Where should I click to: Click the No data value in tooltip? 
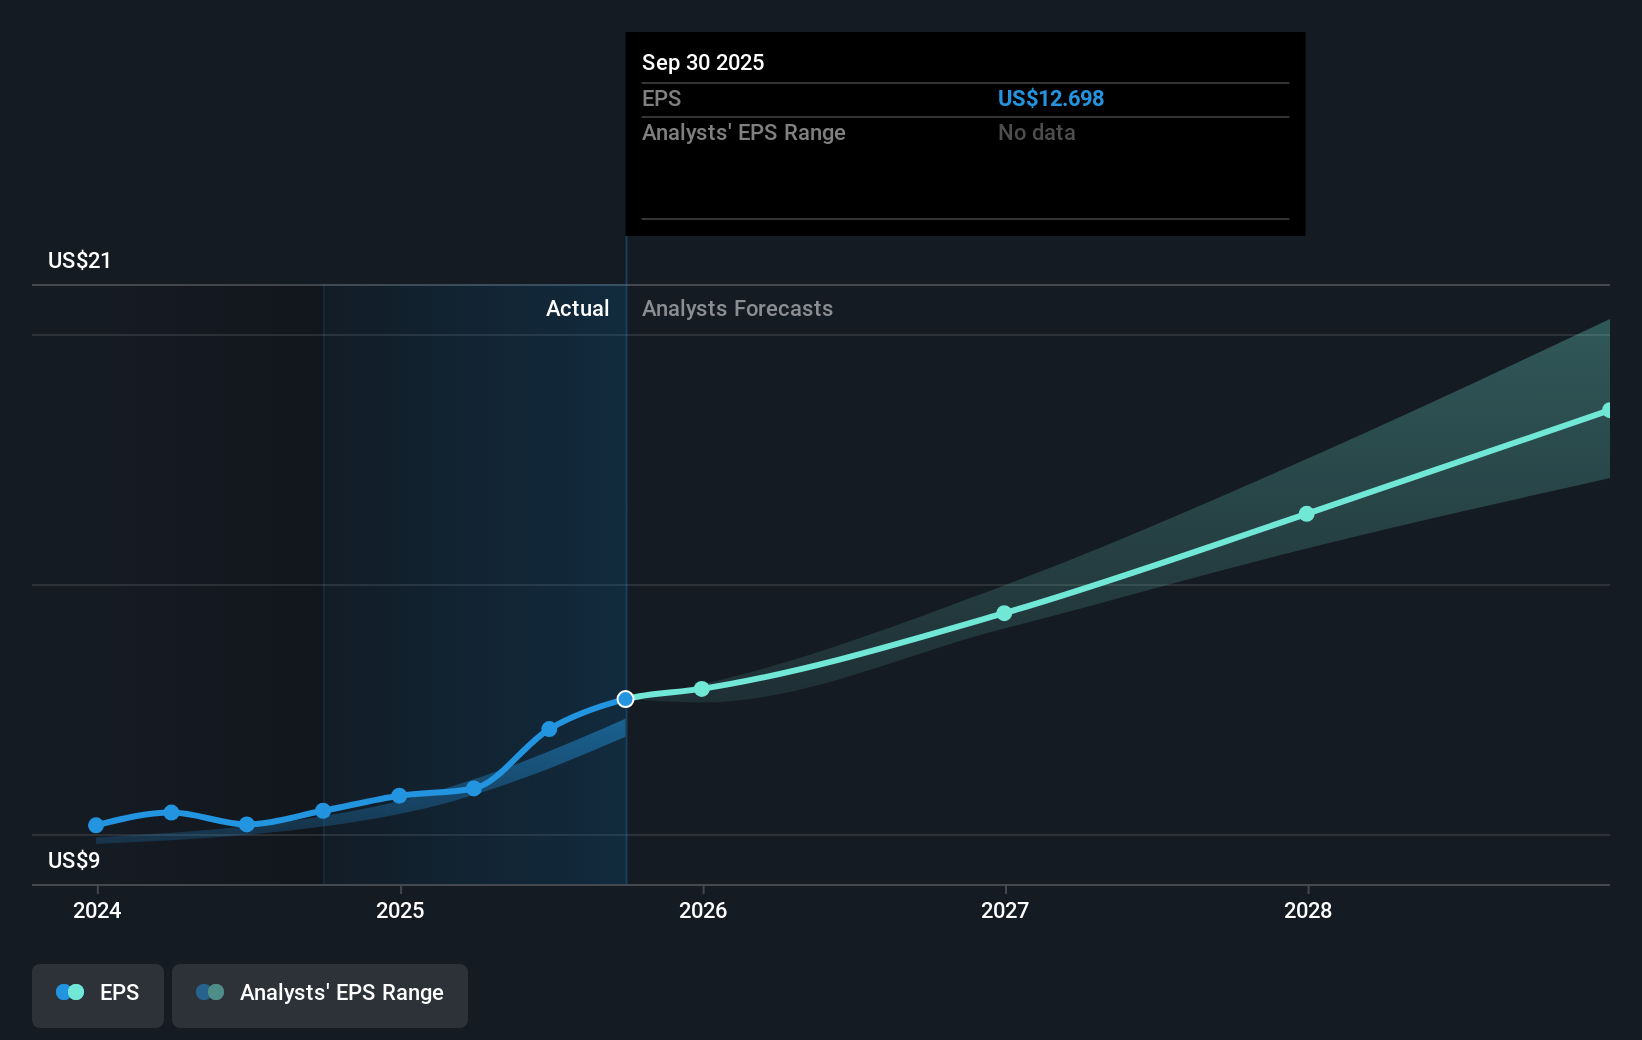click(x=1037, y=132)
